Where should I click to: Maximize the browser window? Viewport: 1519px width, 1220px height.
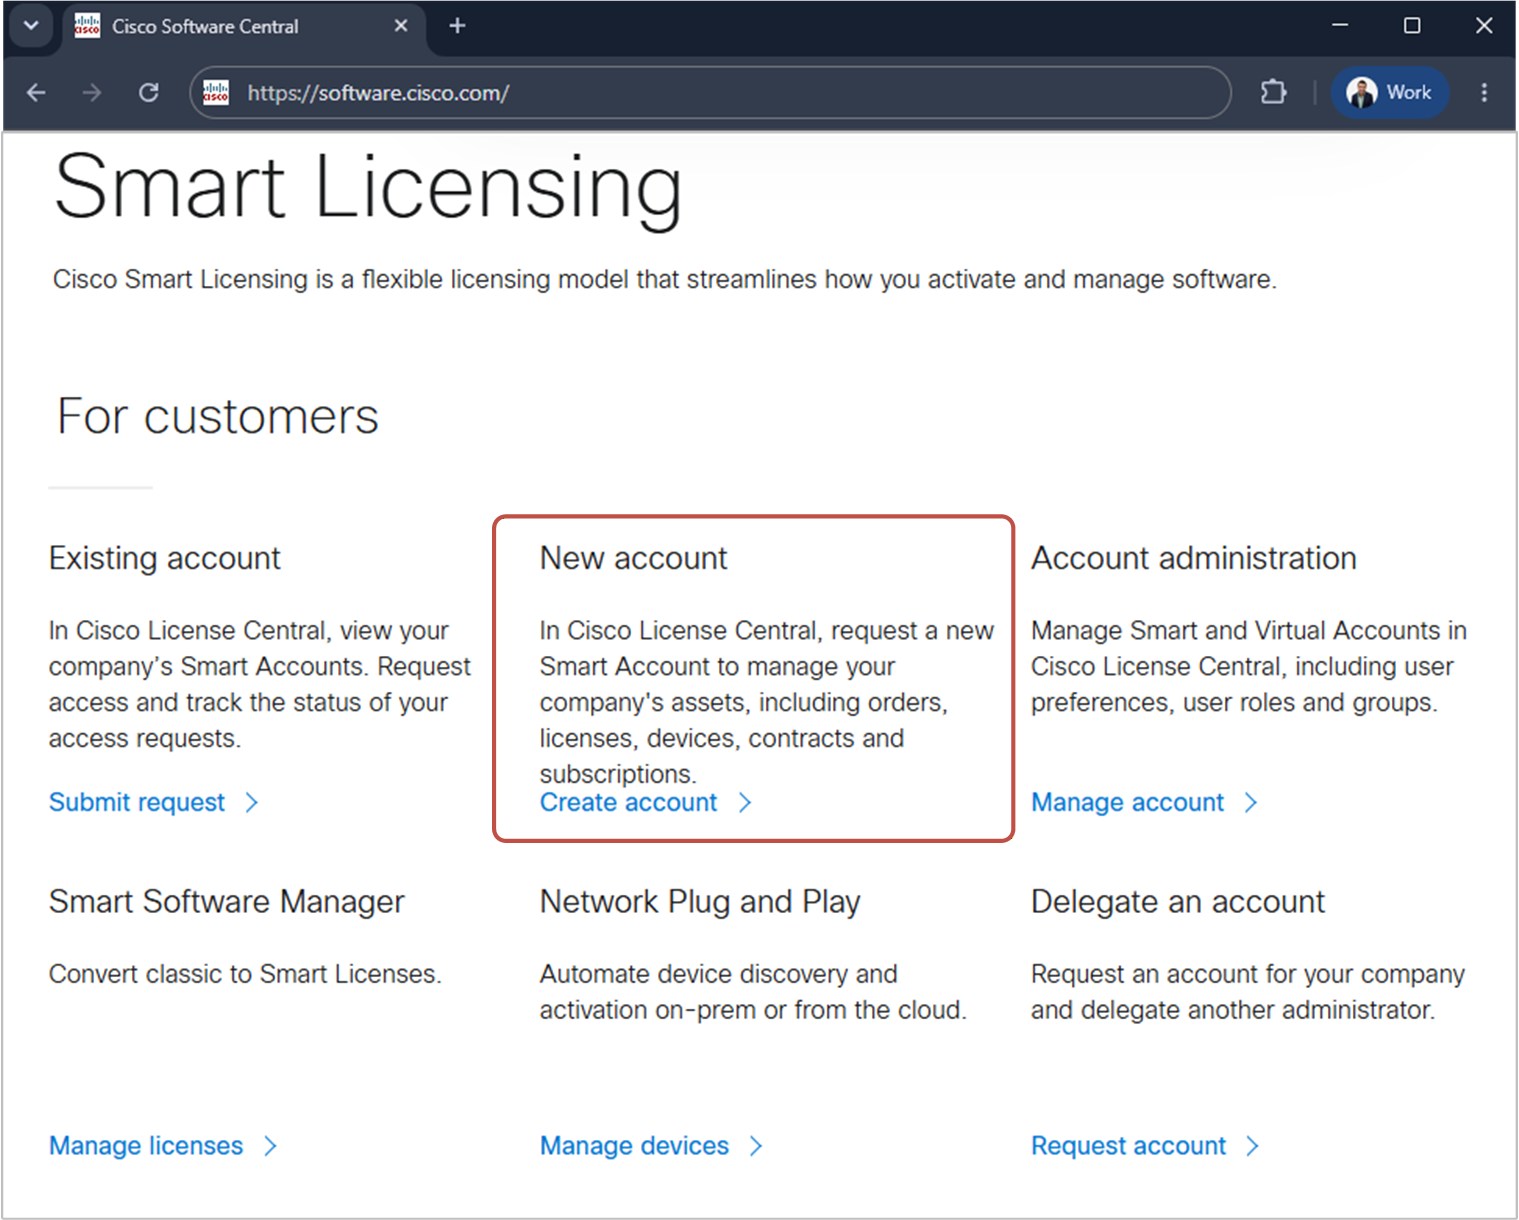(x=1412, y=26)
